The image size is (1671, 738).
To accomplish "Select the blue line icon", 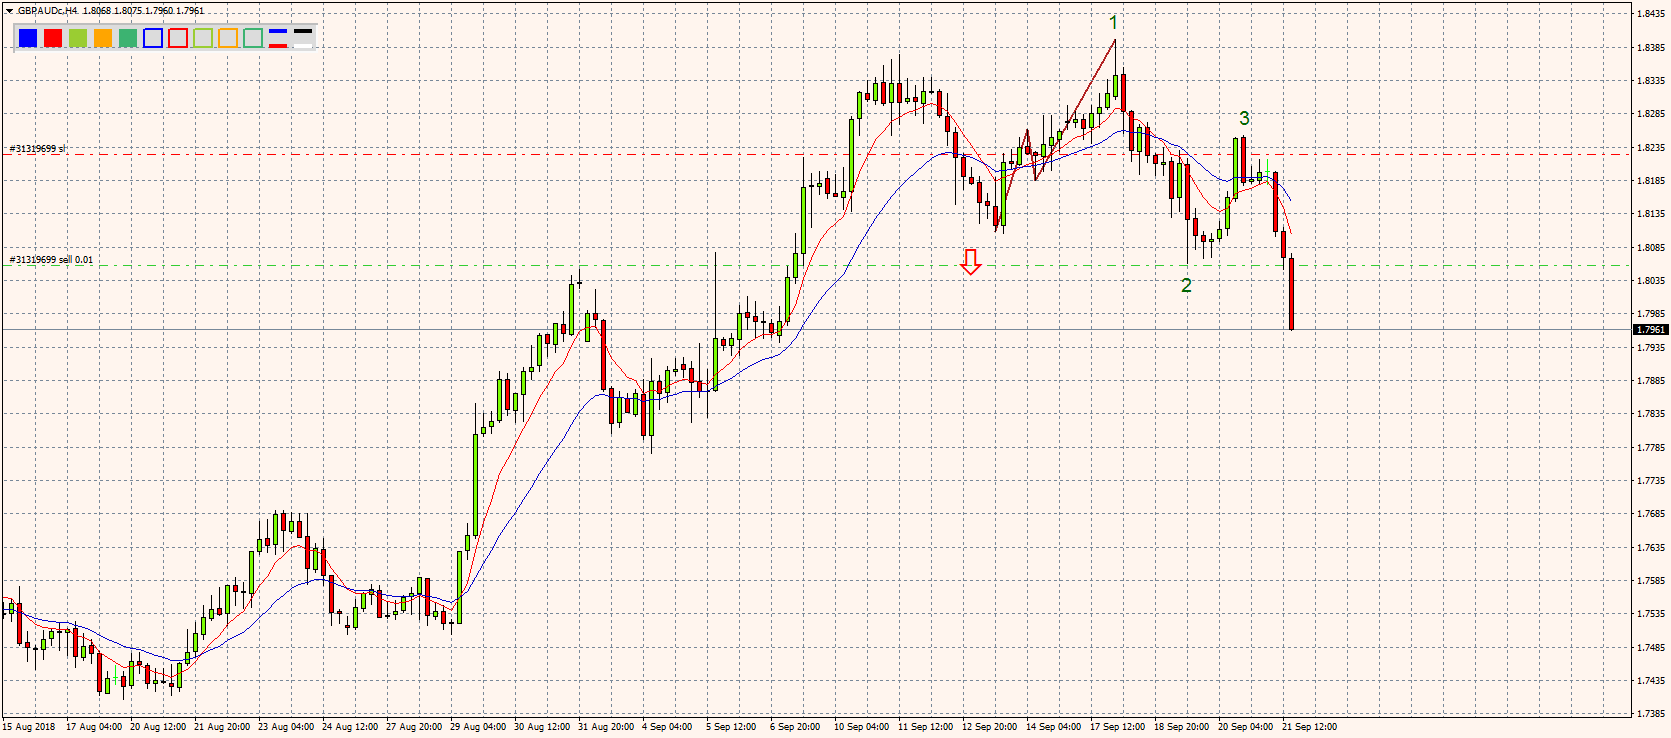I will (278, 32).
